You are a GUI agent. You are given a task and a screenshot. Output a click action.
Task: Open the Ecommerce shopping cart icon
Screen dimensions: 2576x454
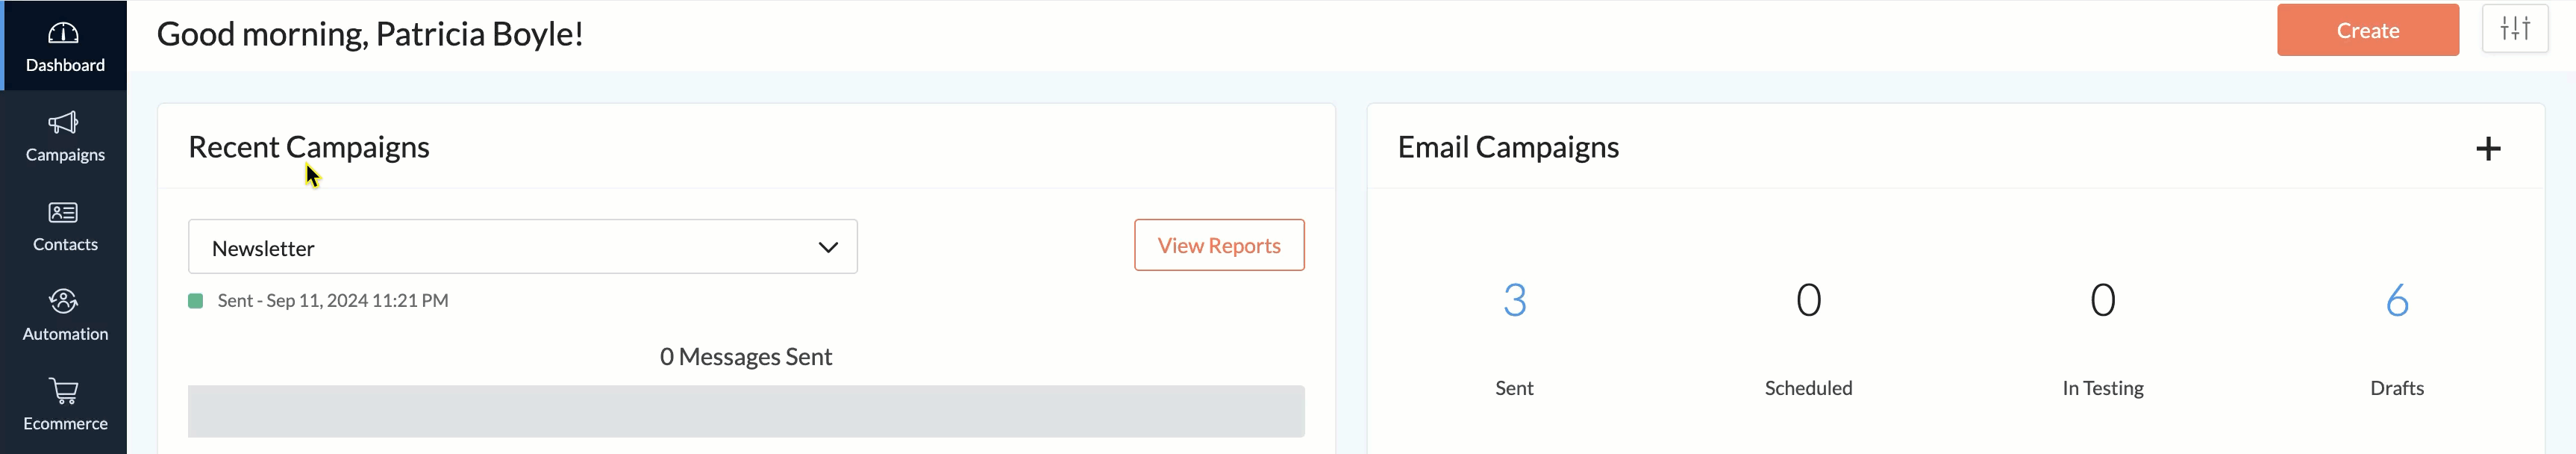63,391
